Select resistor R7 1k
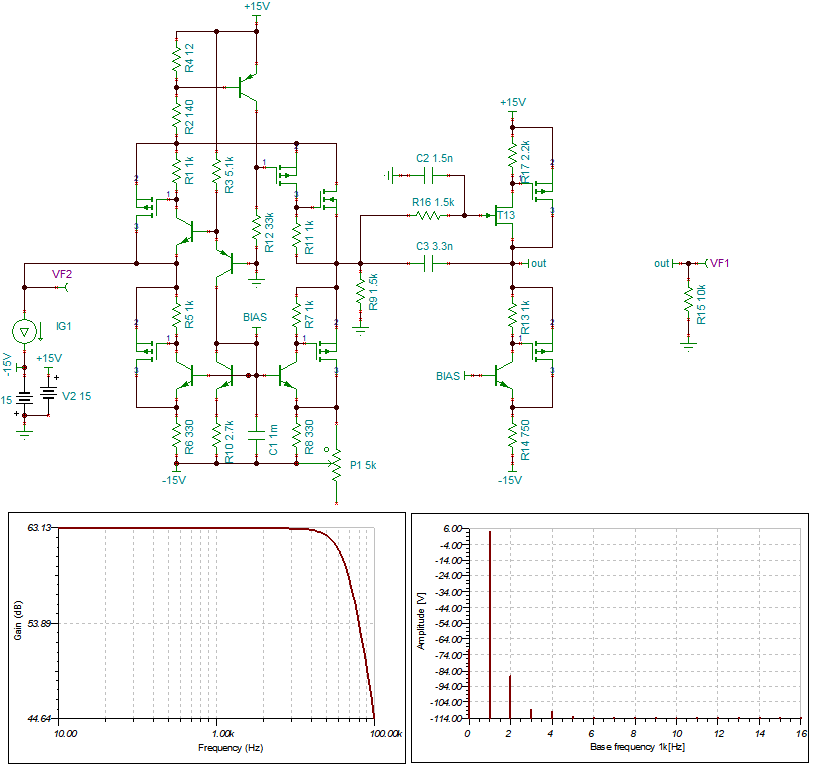 297,316
